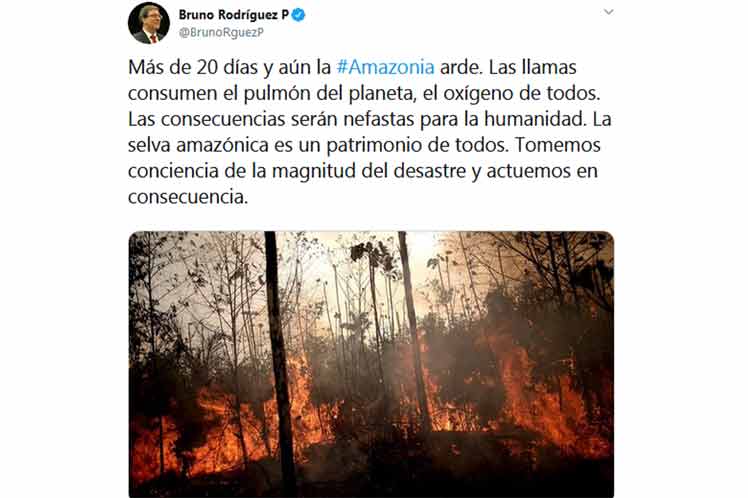The height and width of the screenshot is (498, 748).
Task: Open the #Amazonia hashtag link
Action: point(385,67)
